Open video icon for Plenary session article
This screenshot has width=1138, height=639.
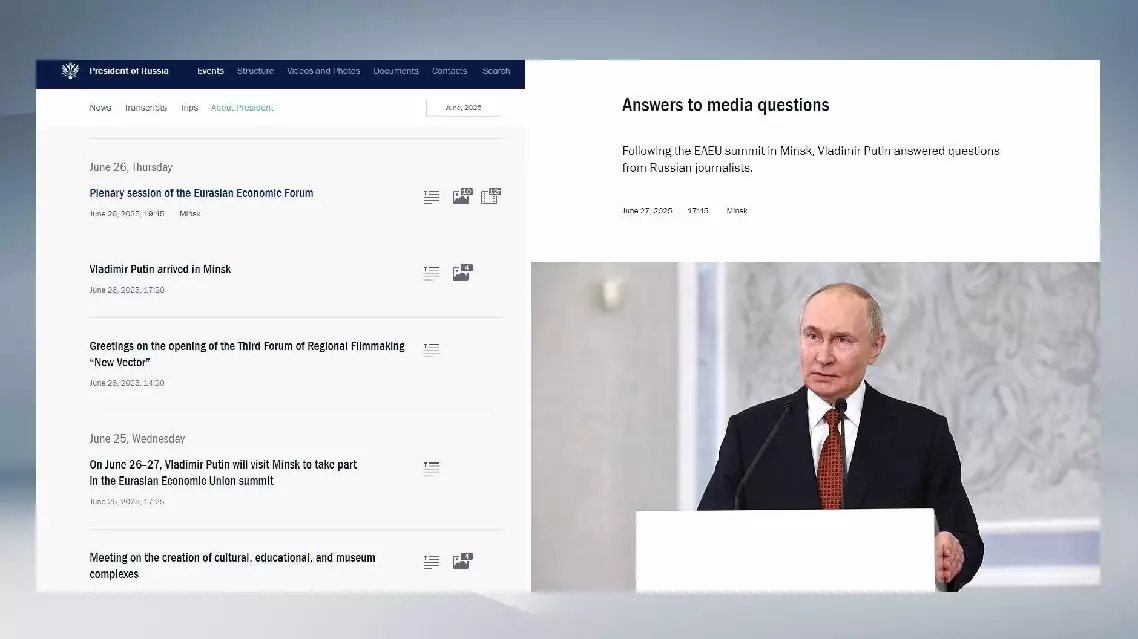[x=490, y=196]
